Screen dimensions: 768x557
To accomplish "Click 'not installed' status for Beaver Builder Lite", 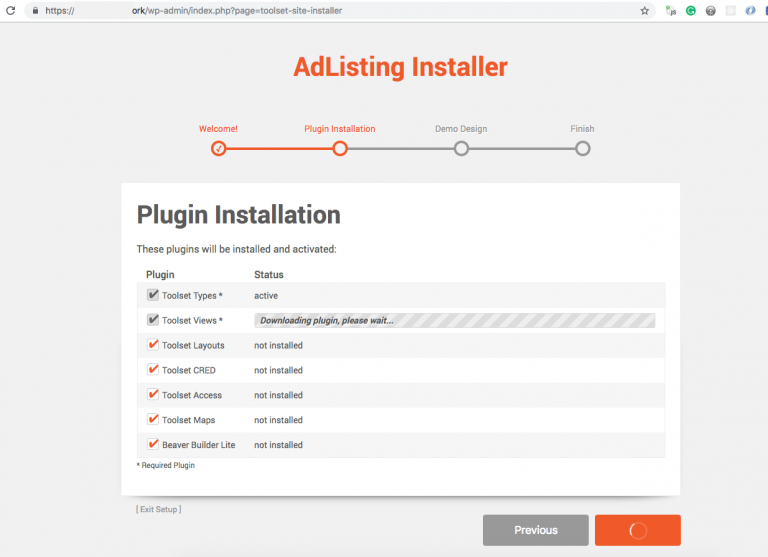I will 278,445.
